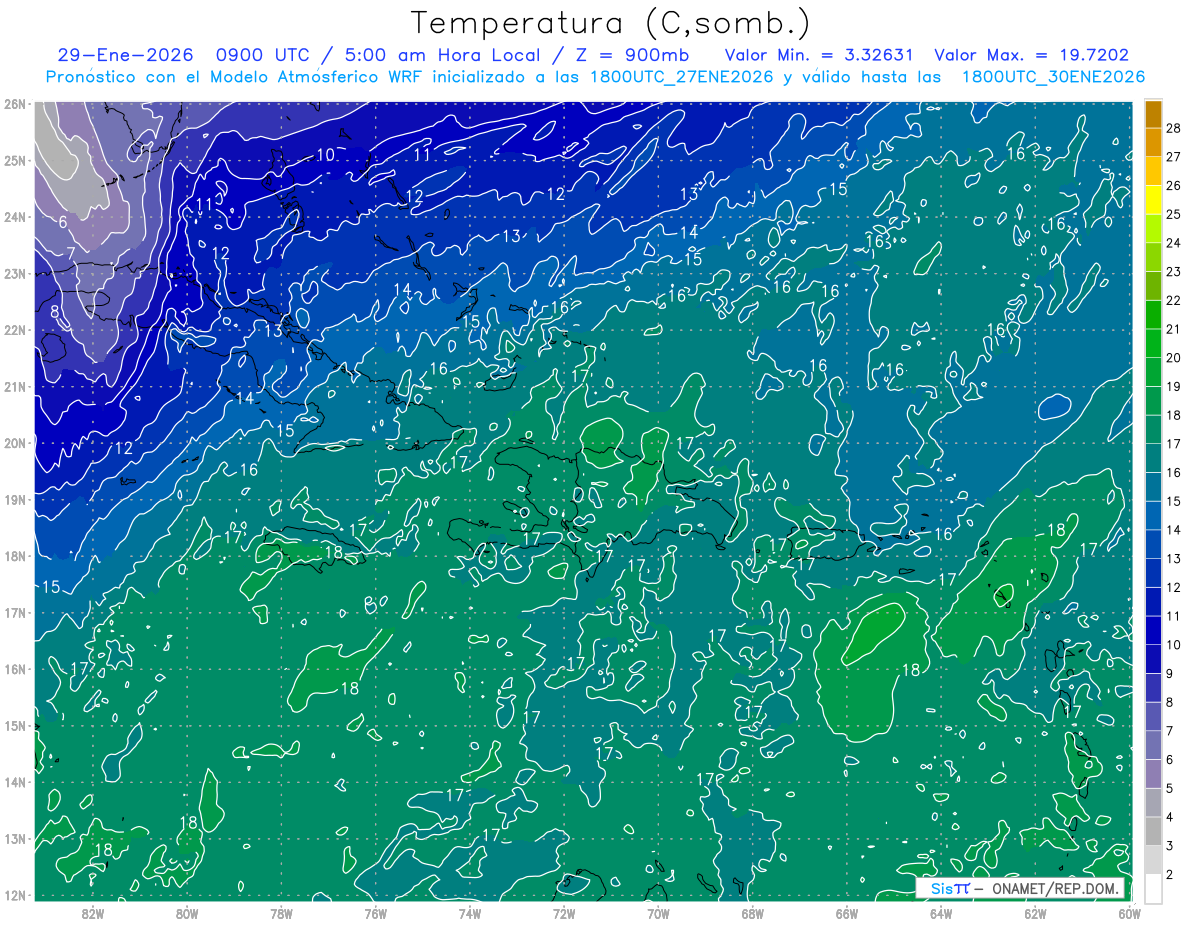Click latitude axis label "12N"

(x=15, y=895)
